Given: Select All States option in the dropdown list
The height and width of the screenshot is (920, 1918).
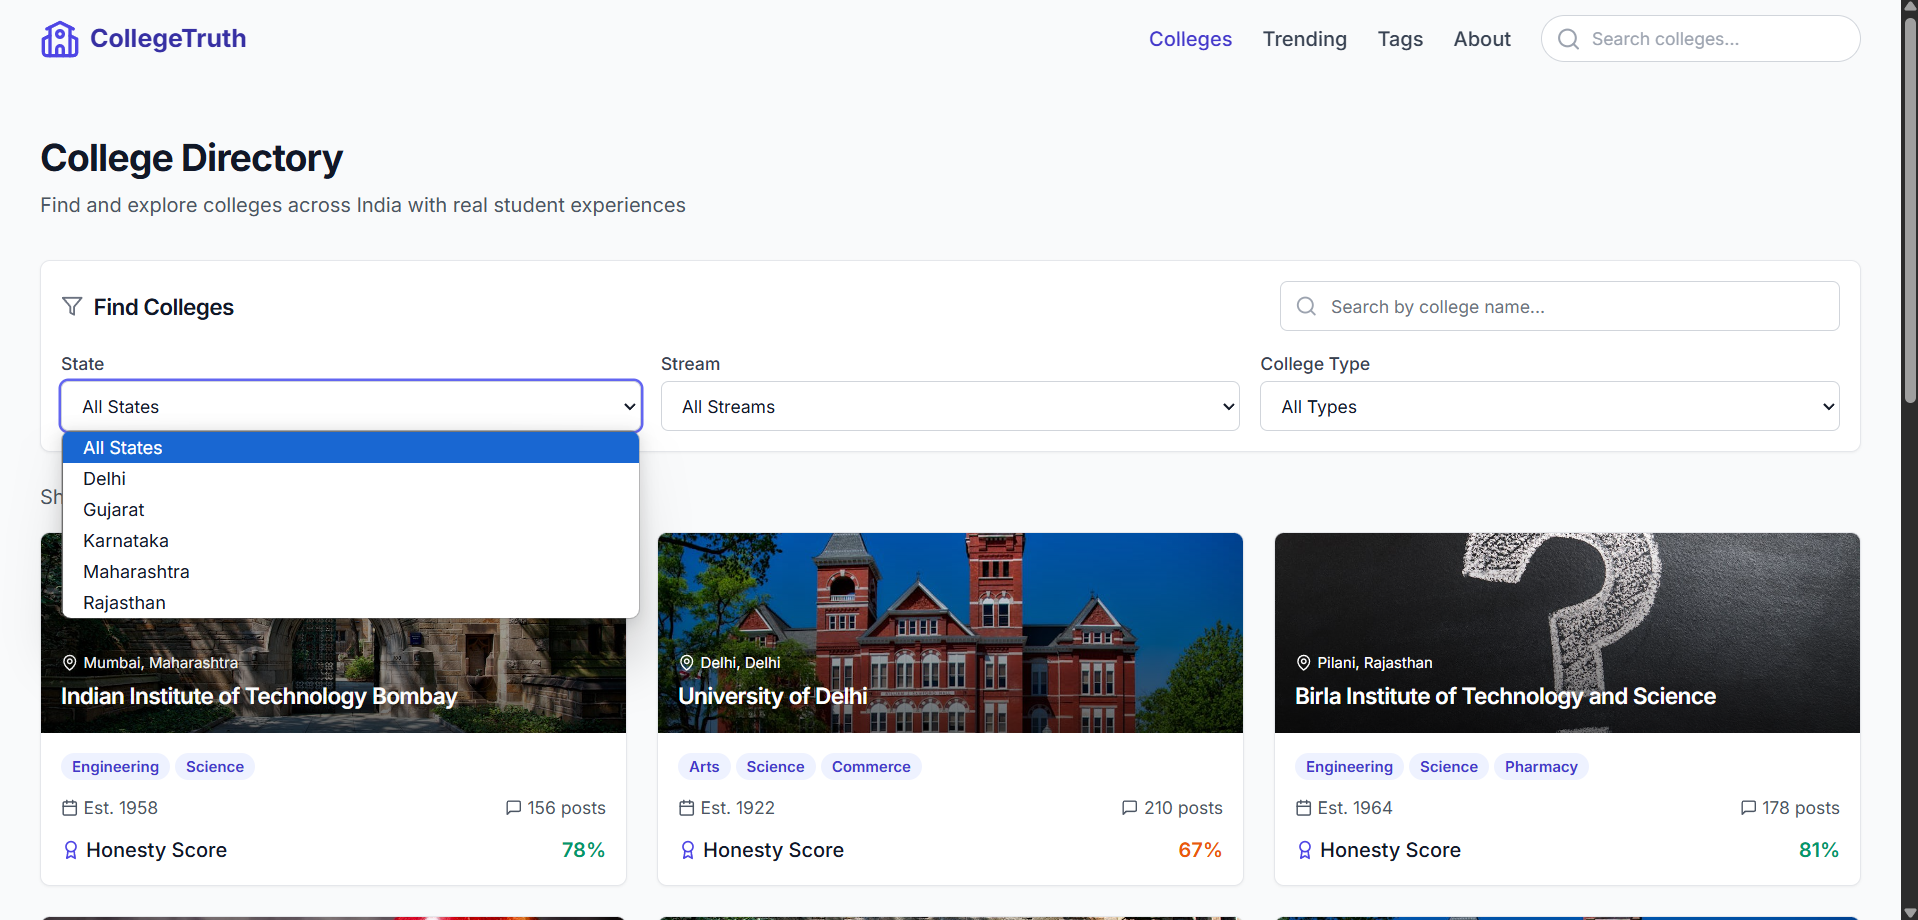Looking at the screenshot, I should [351, 448].
